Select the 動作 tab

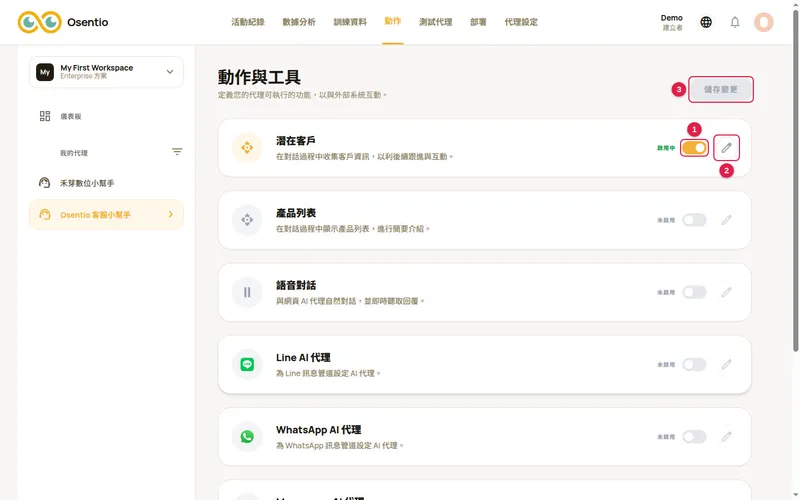[x=392, y=21]
